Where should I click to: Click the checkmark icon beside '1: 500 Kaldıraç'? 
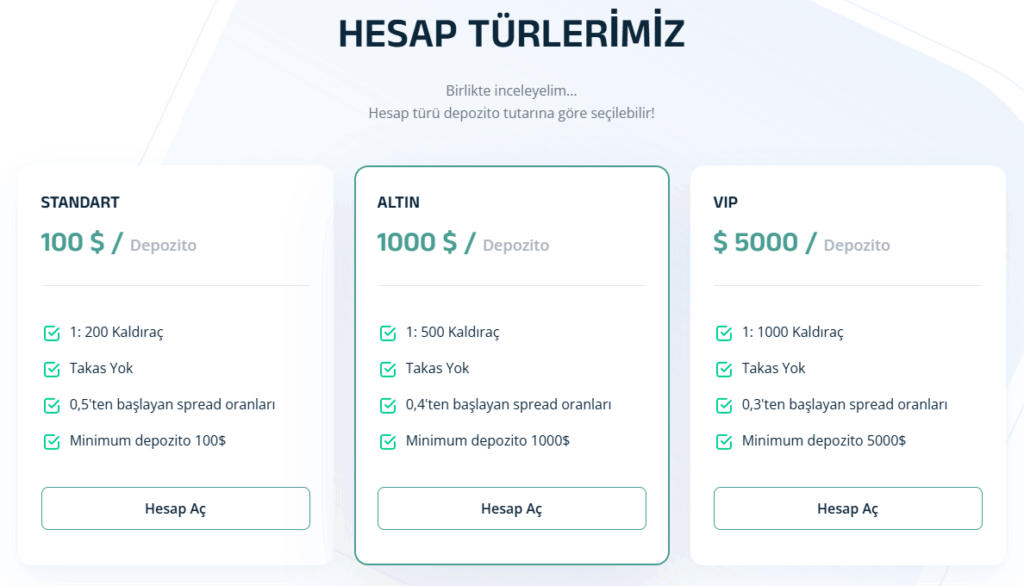pos(386,332)
